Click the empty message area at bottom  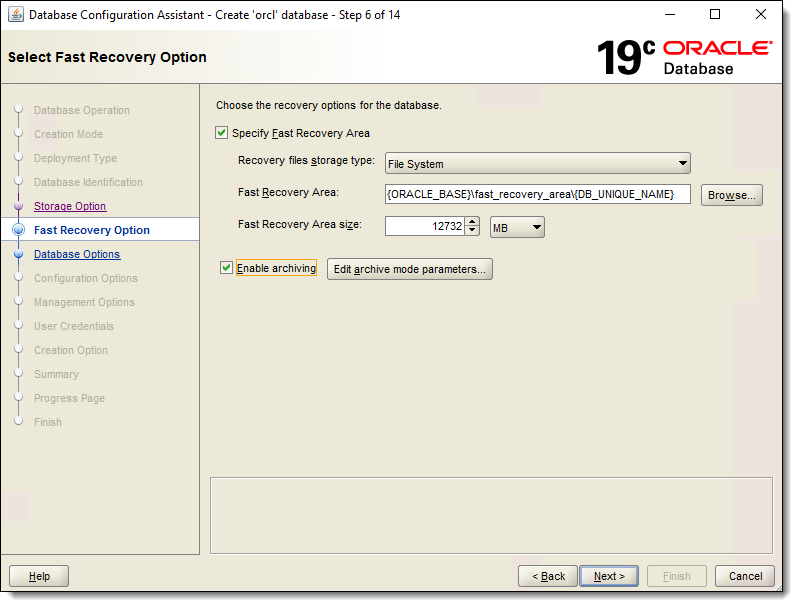coord(491,515)
